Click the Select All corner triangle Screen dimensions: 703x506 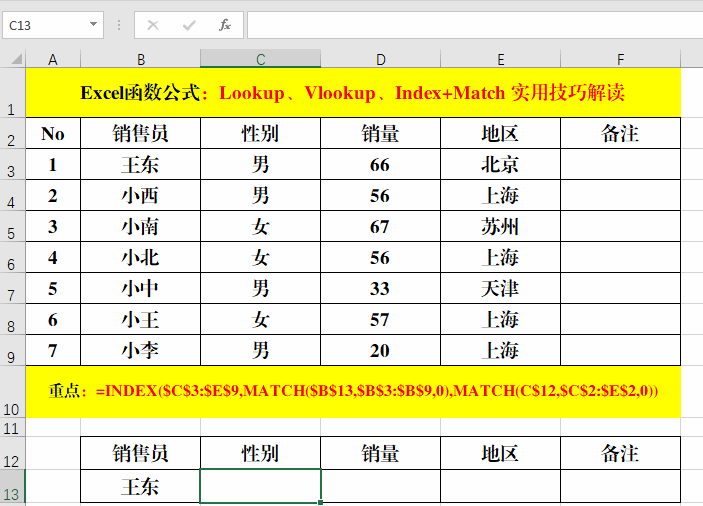click(x=15, y=59)
